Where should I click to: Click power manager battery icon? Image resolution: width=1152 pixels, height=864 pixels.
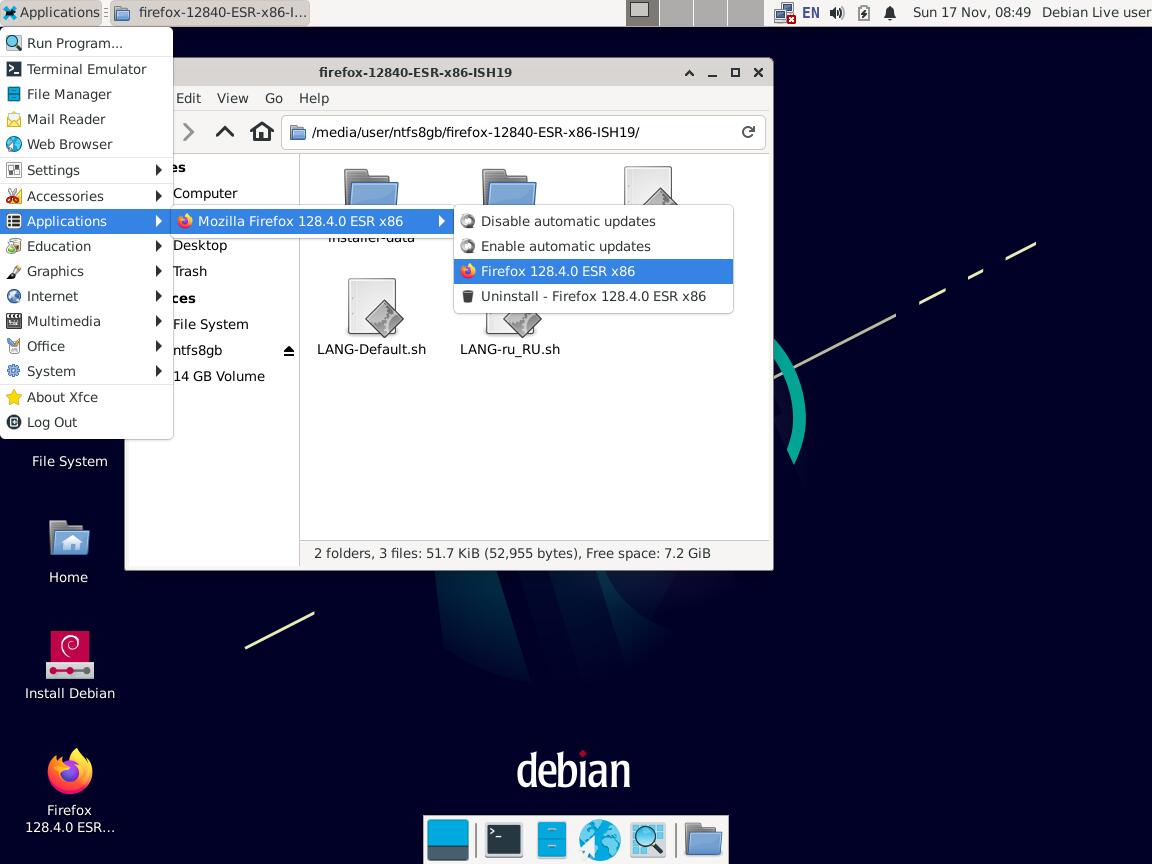[x=864, y=12]
